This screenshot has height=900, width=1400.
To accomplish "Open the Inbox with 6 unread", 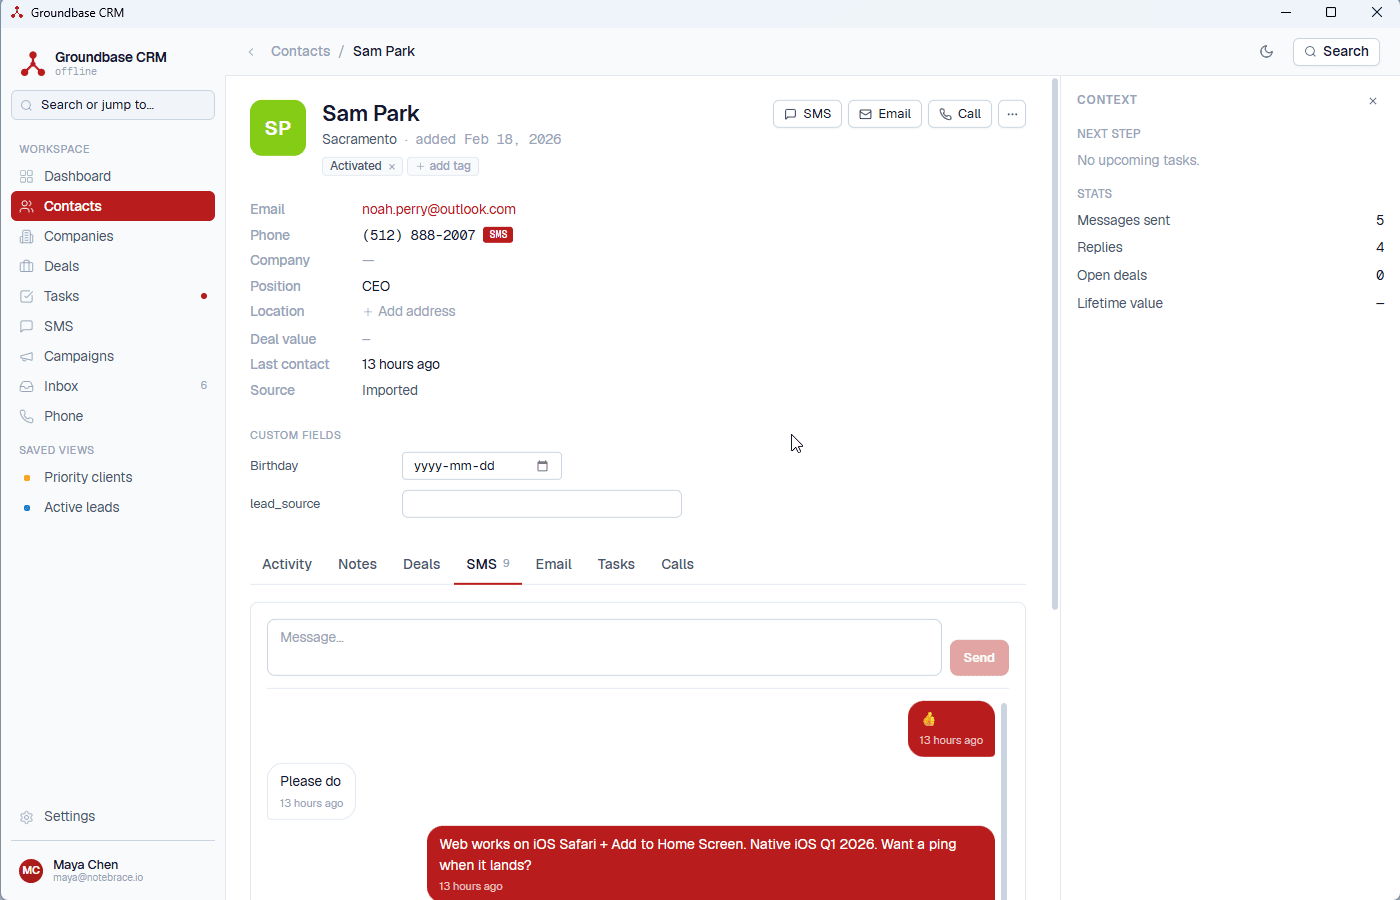I will (x=113, y=386).
